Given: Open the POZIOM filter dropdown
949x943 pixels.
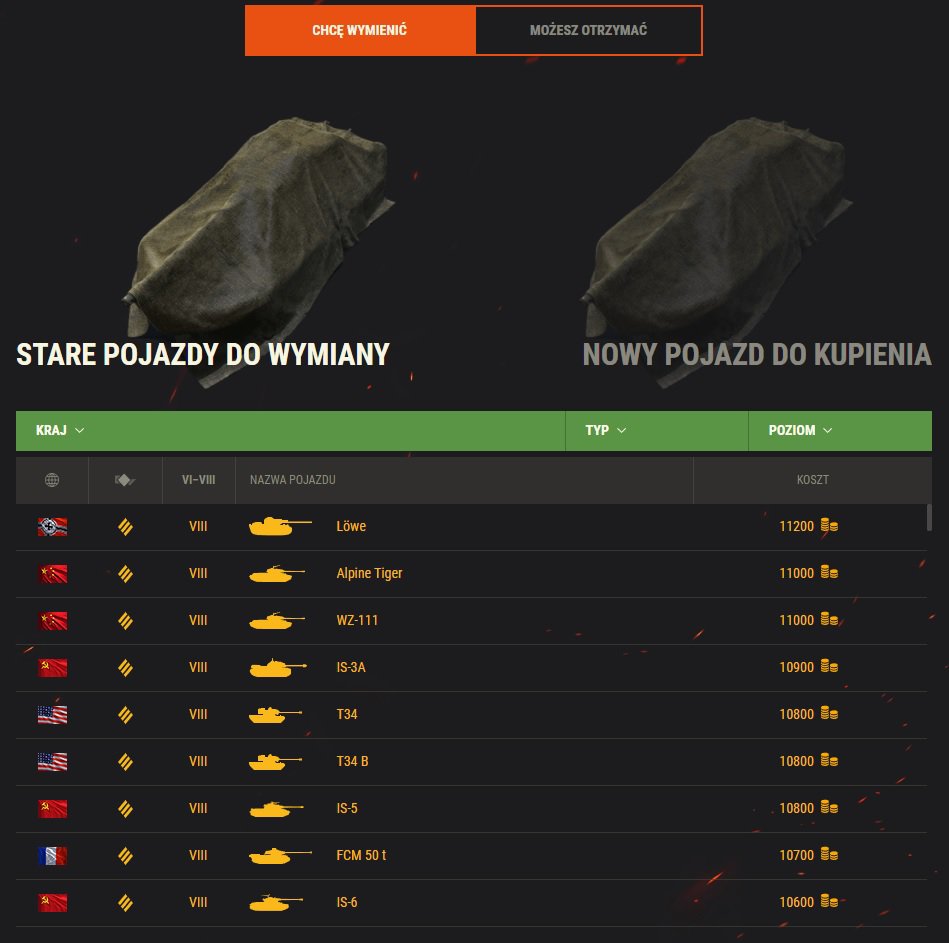Looking at the screenshot, I should tap(800, 430).
